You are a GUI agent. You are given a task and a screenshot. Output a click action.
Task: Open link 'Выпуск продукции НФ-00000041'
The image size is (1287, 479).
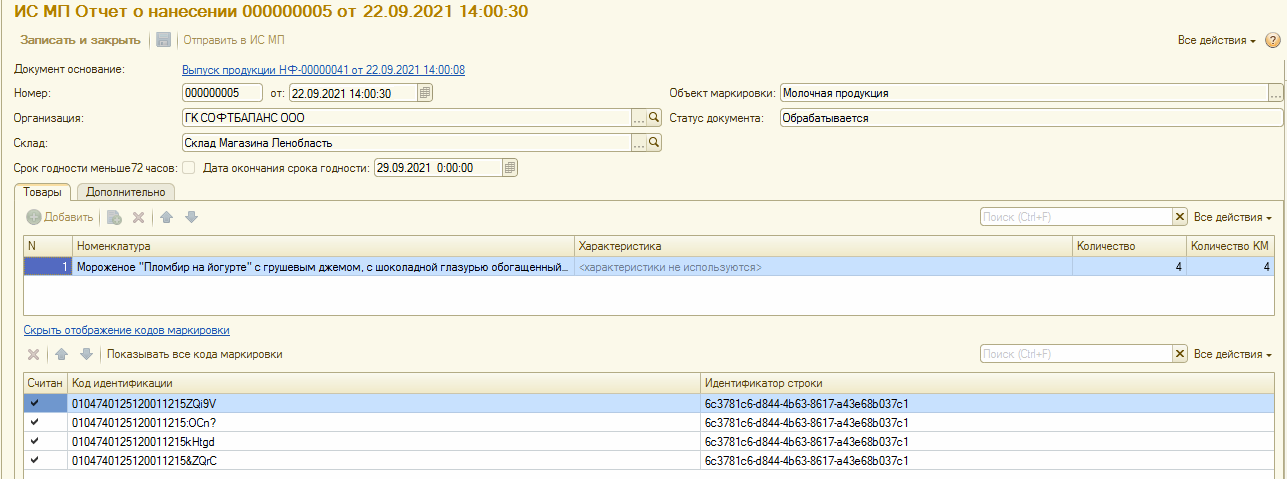(x=322, y=69)
